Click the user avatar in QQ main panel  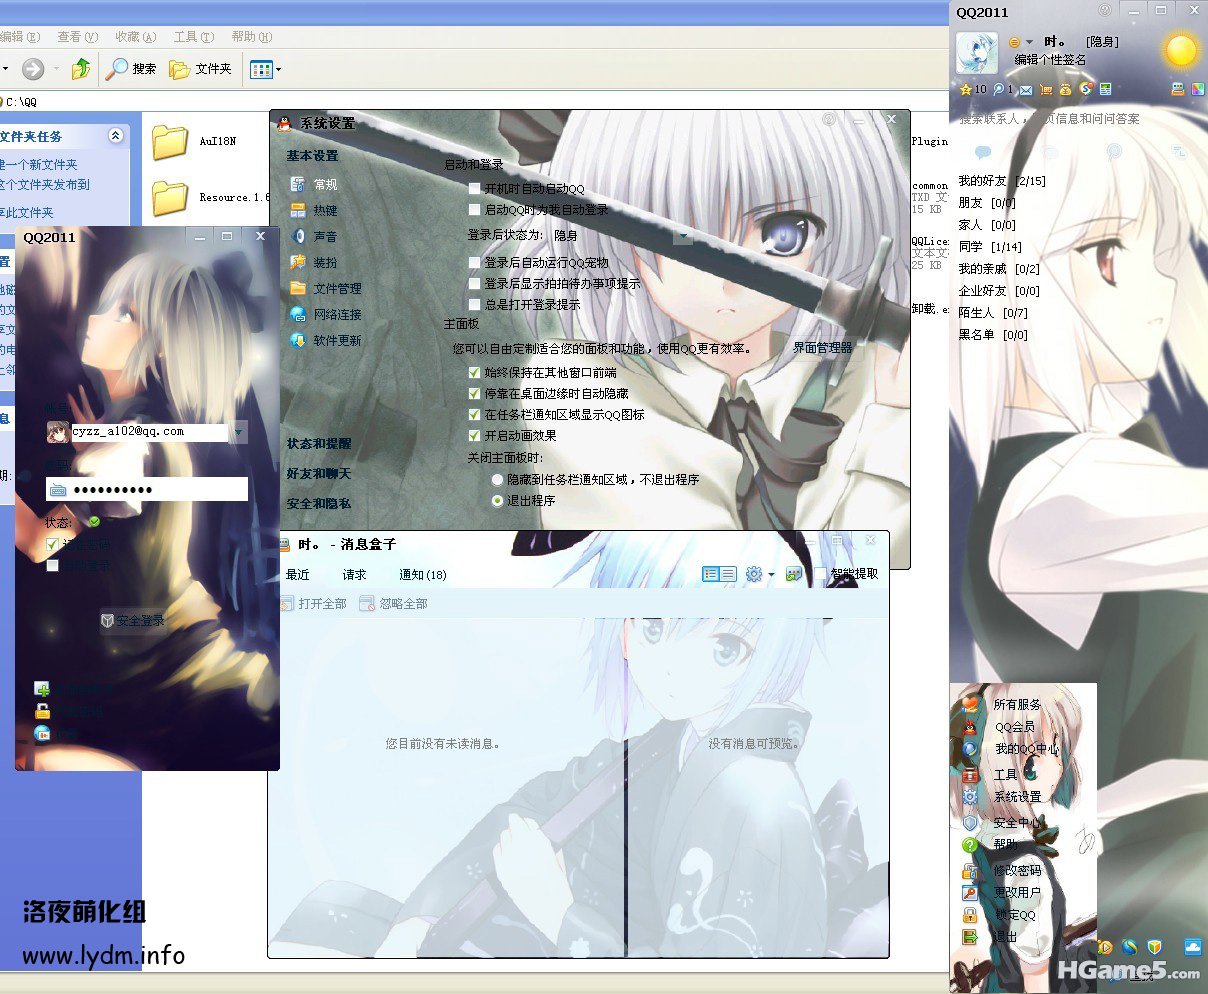click(977, 53)
